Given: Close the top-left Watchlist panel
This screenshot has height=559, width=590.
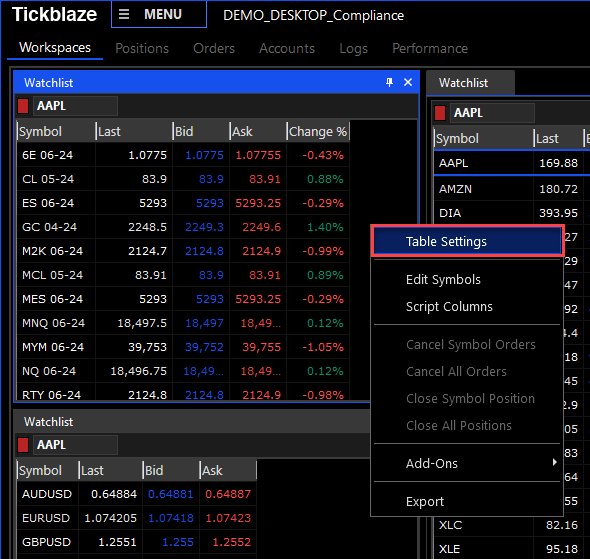Looking at the screenshot, I should (x=408, y=82).
